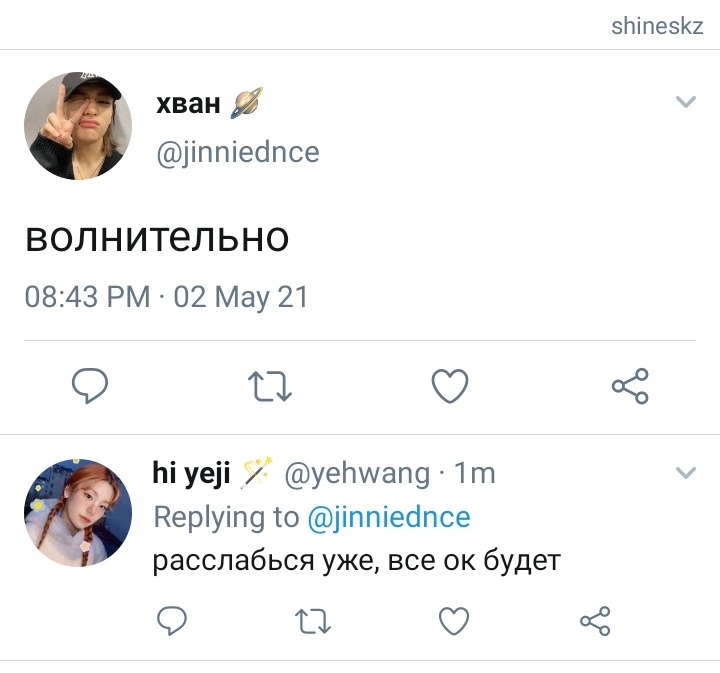Reply to hi yeji's comment

point(172,621)
